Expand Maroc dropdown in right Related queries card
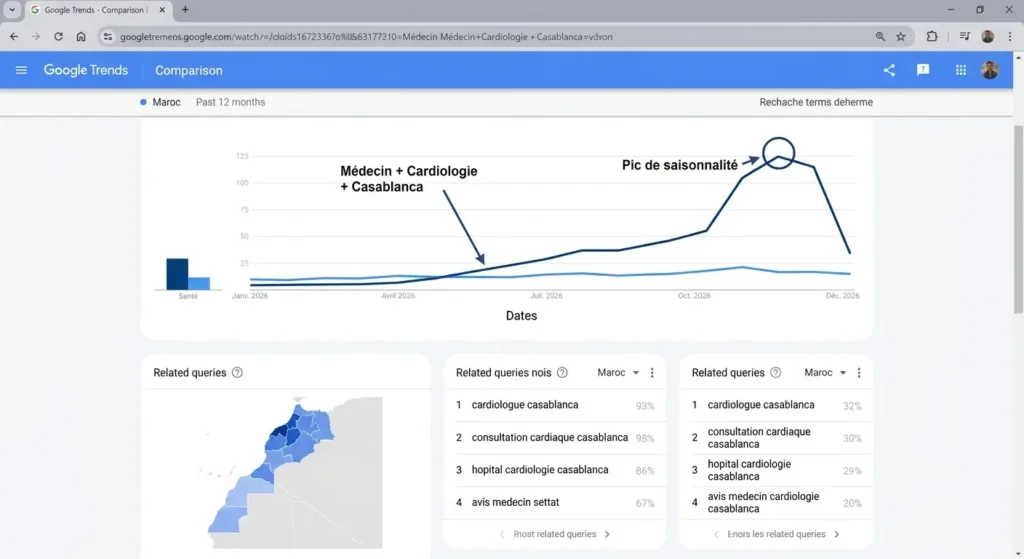 [825, 372]
